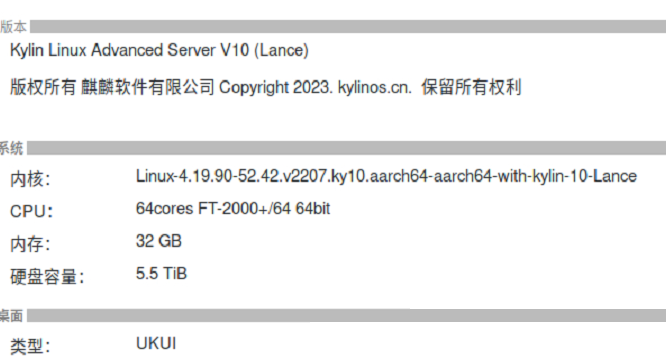The image size is (666, 364).
Task: Click the CPU label
Action: coord(31,211)
